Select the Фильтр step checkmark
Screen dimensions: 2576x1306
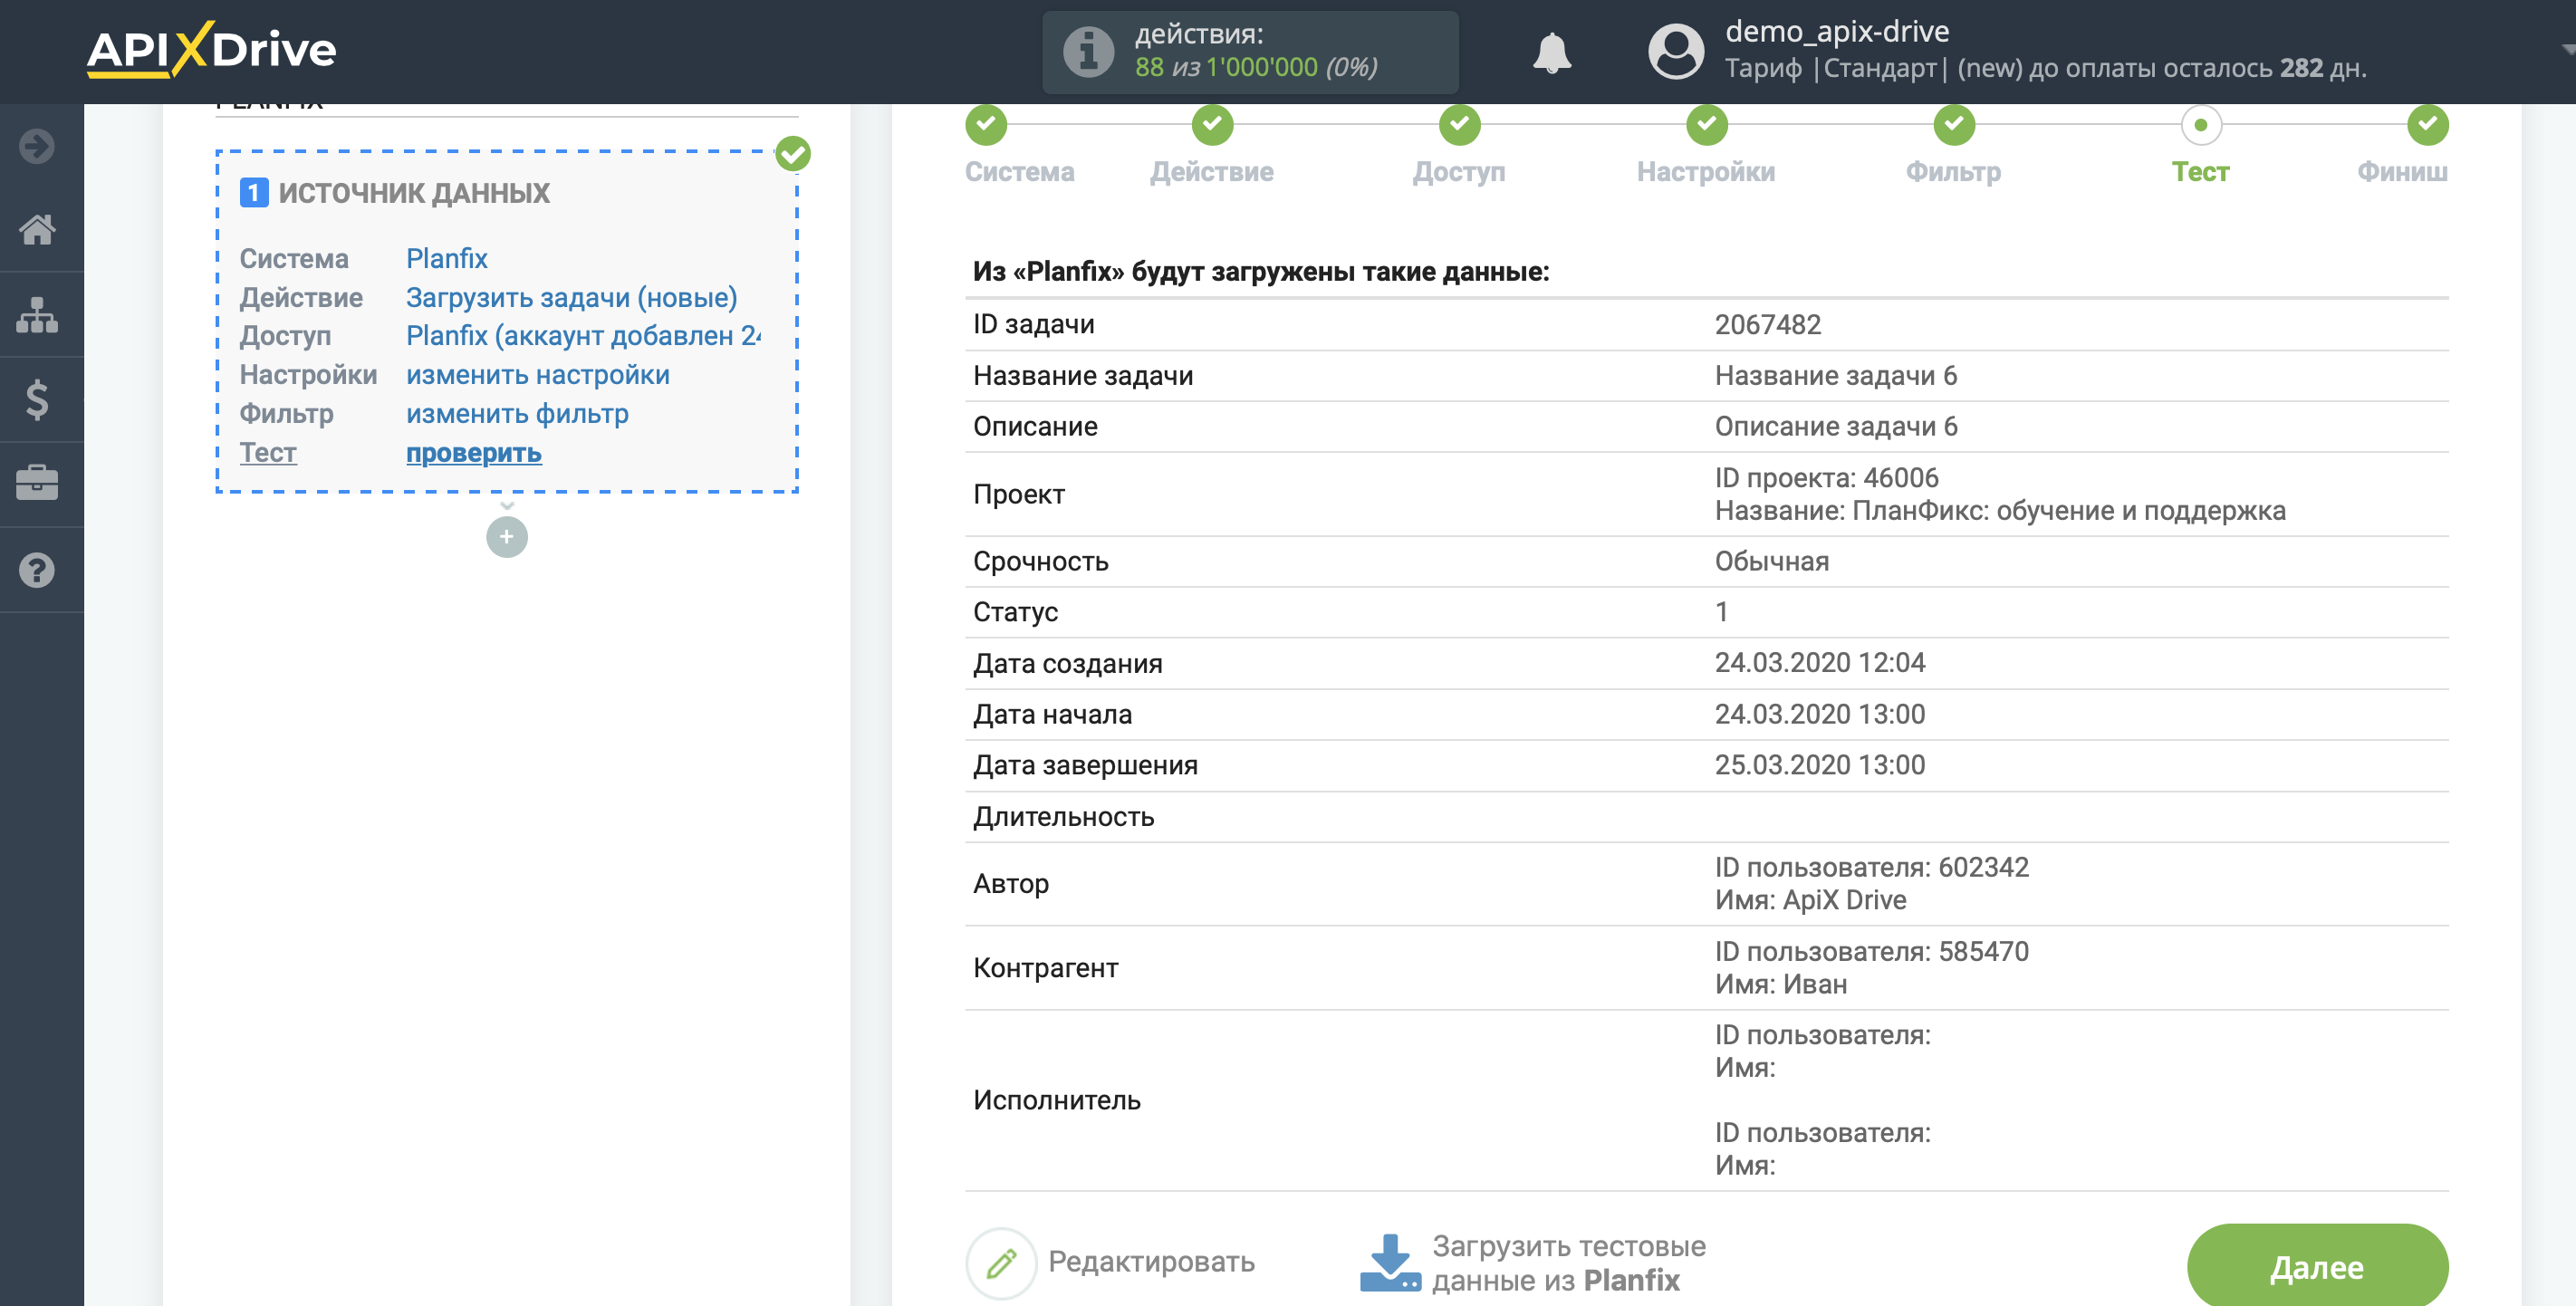point(1954,125)
